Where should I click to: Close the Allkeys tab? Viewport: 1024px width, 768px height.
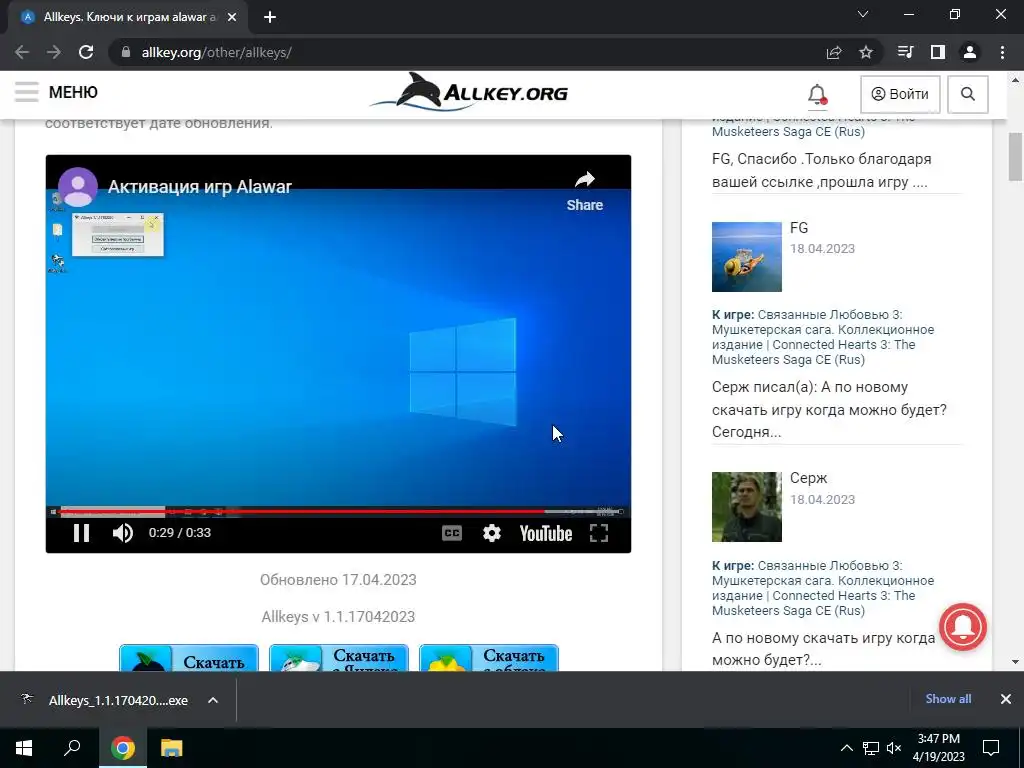point(232,17)
